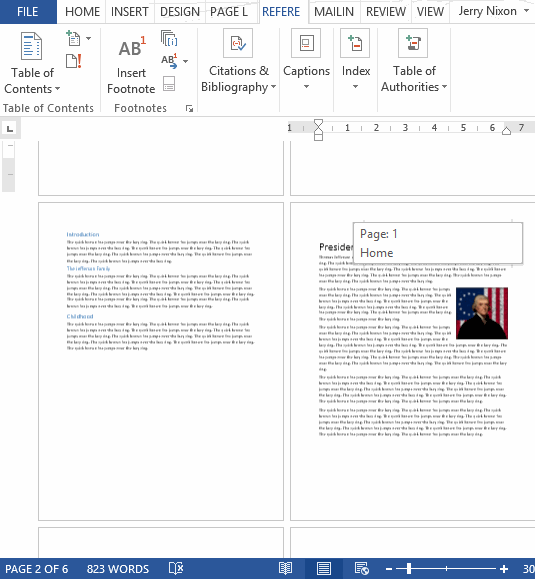535x579 pixels.
Task: Open the Footnotes dialog launcher
Action: pos(189,109)
